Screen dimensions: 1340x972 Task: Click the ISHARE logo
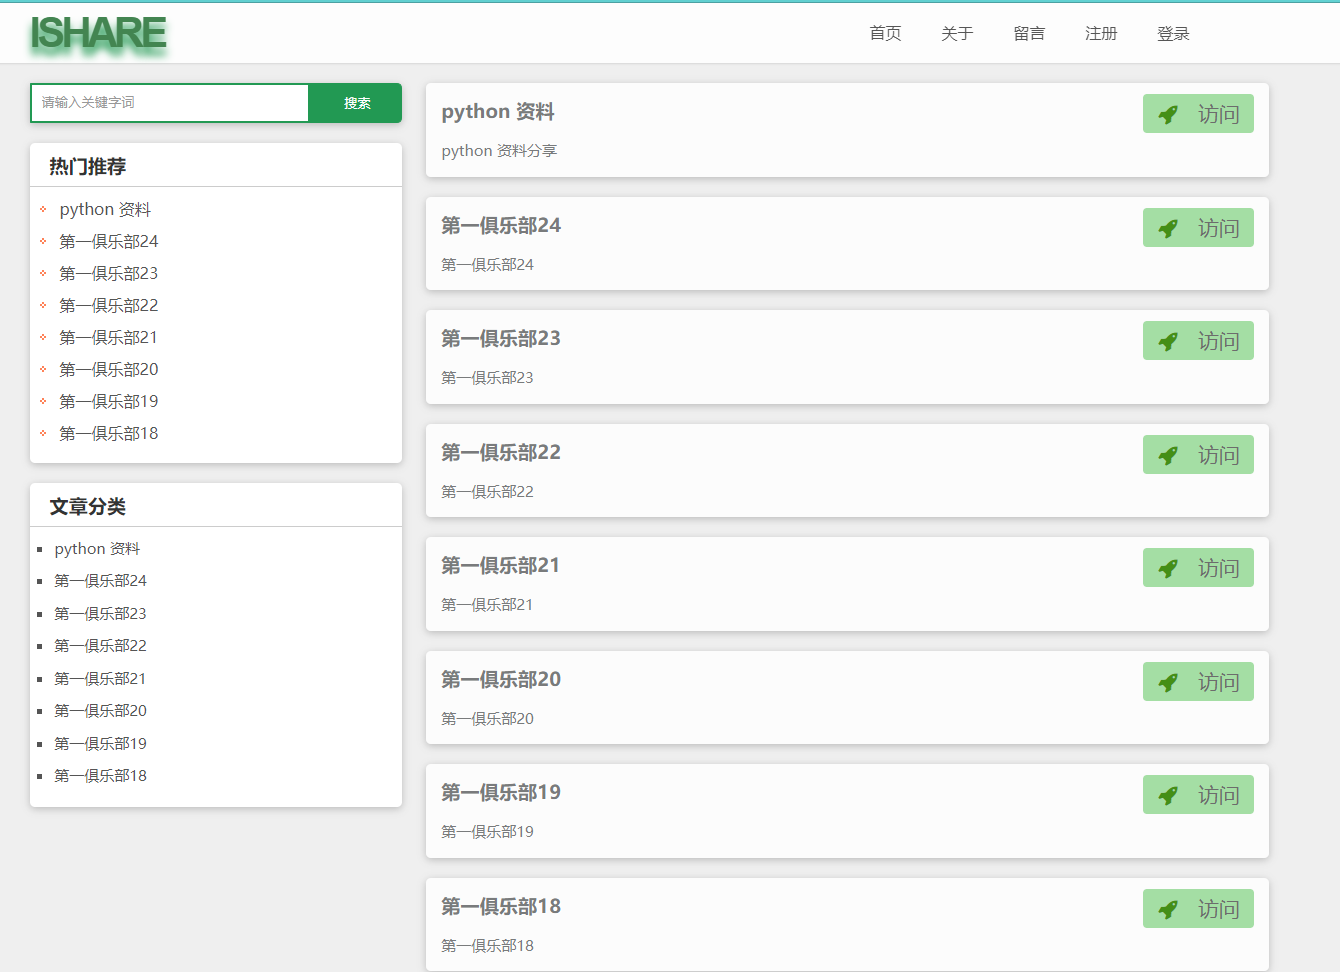tap(98, 33)
